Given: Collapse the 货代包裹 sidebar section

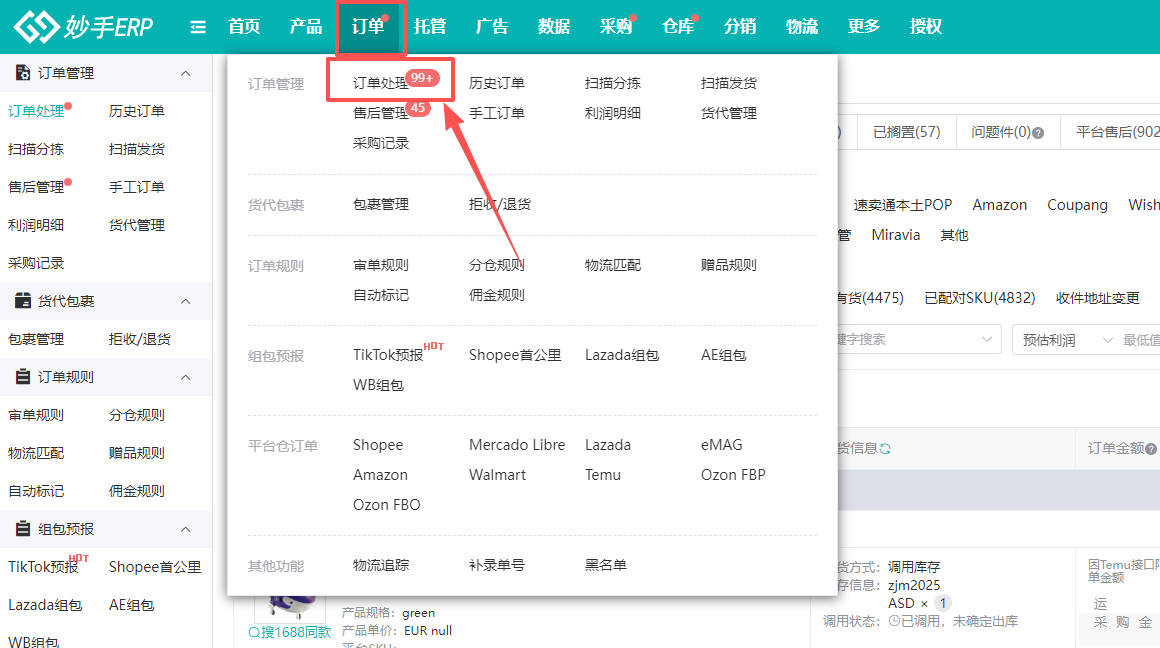Looking at the screenshot, I should coord(186,301).
